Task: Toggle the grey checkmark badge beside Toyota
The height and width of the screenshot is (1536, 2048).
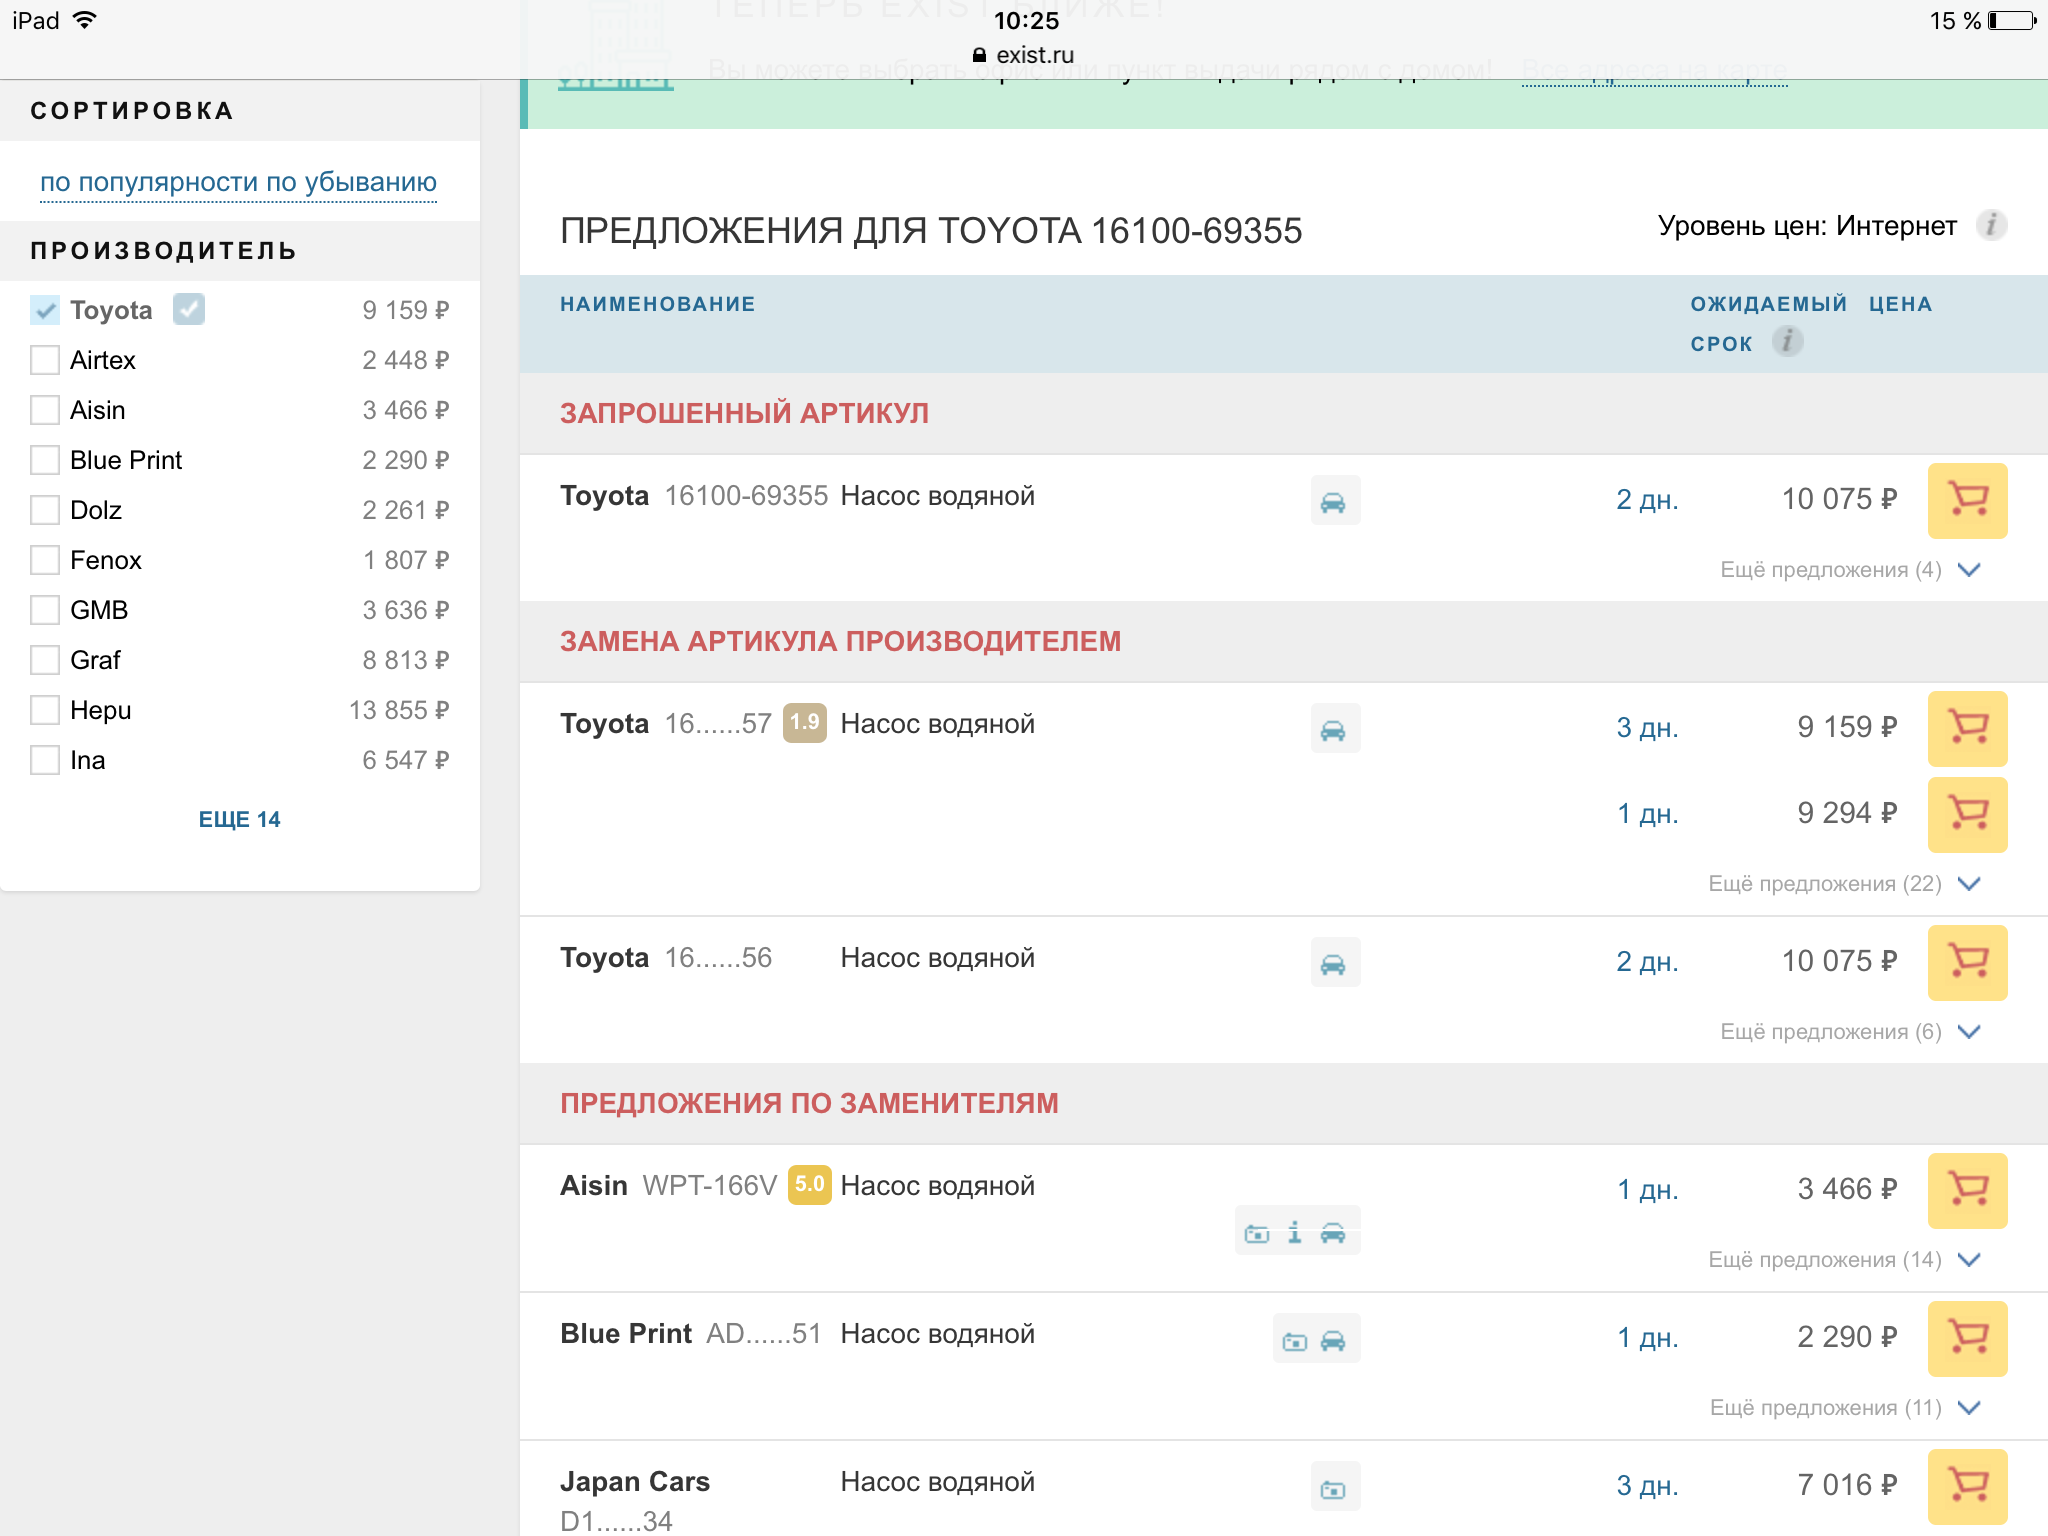Action: 189,309
